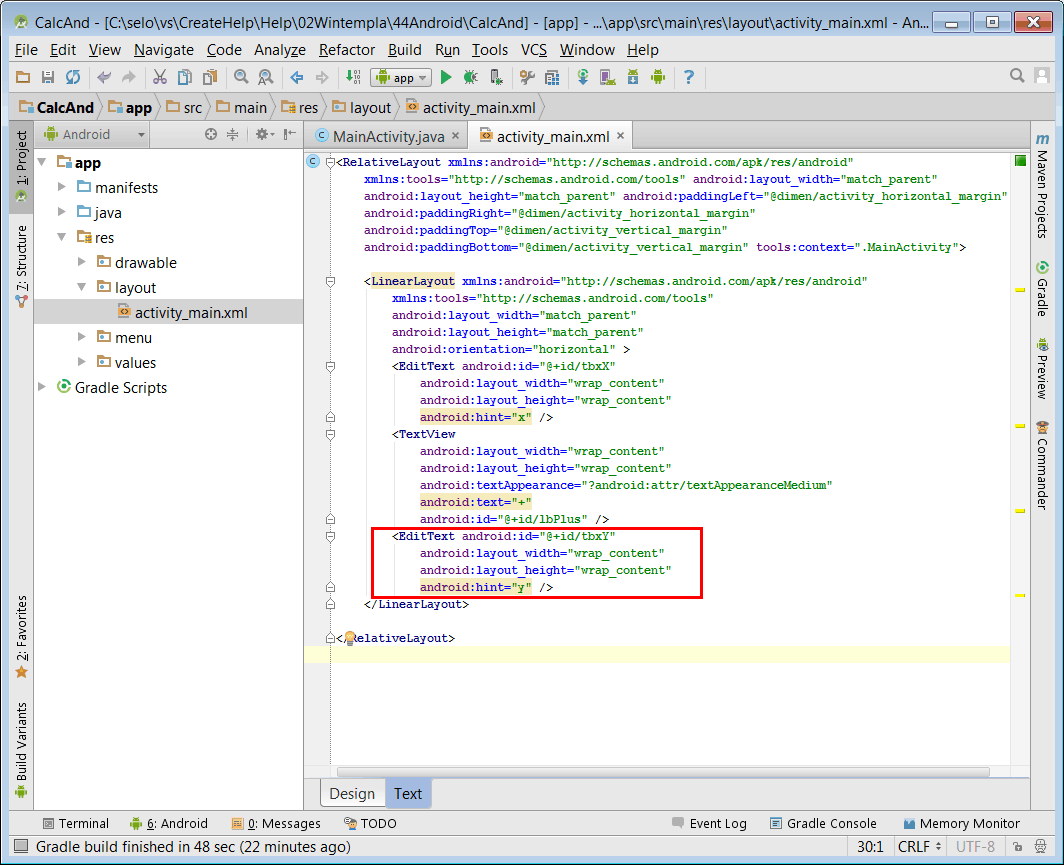Image resolution: width=1064 pixels, height=865 pixels.
Task: Open the Memory Monitor
Action: [962, 824]
